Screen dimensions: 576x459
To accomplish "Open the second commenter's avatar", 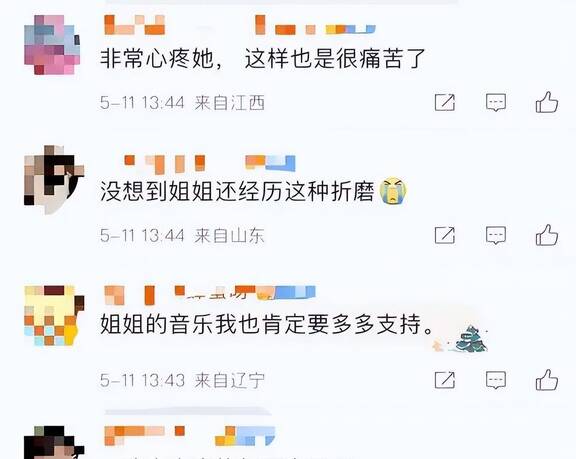I will tap(54, 180).
